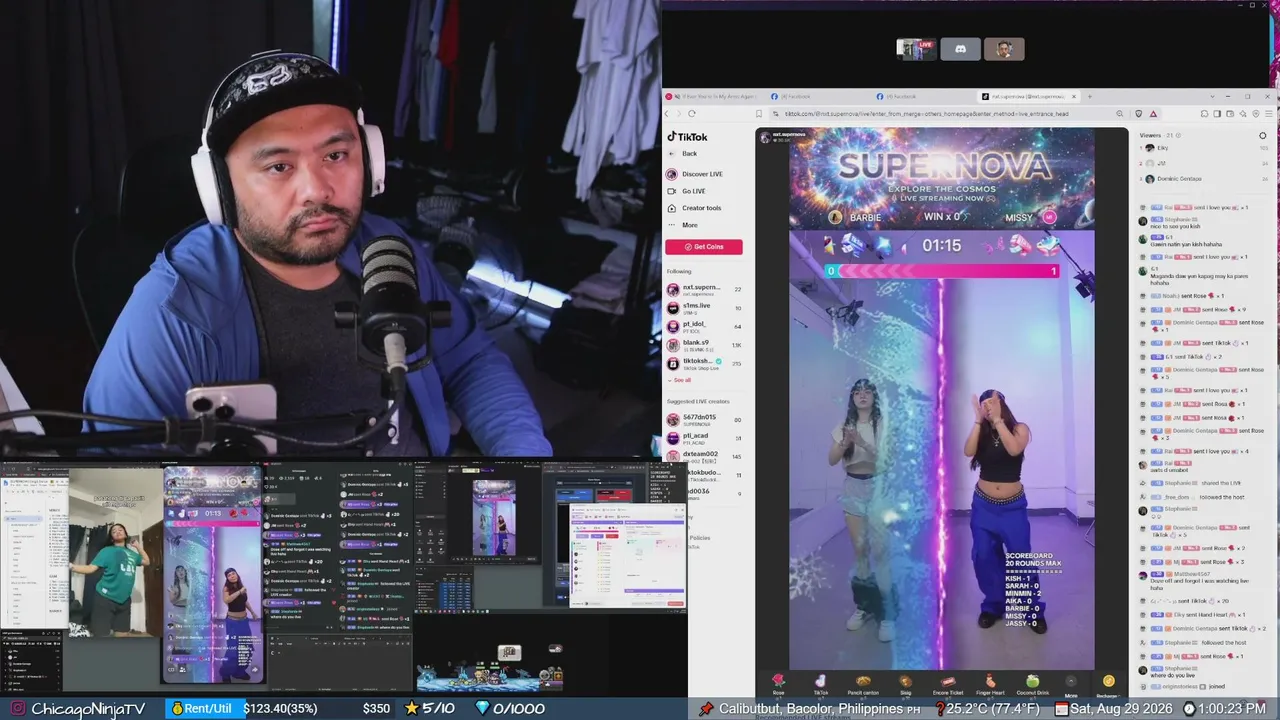Send an Encore Ticket gift

pos(948,684)
